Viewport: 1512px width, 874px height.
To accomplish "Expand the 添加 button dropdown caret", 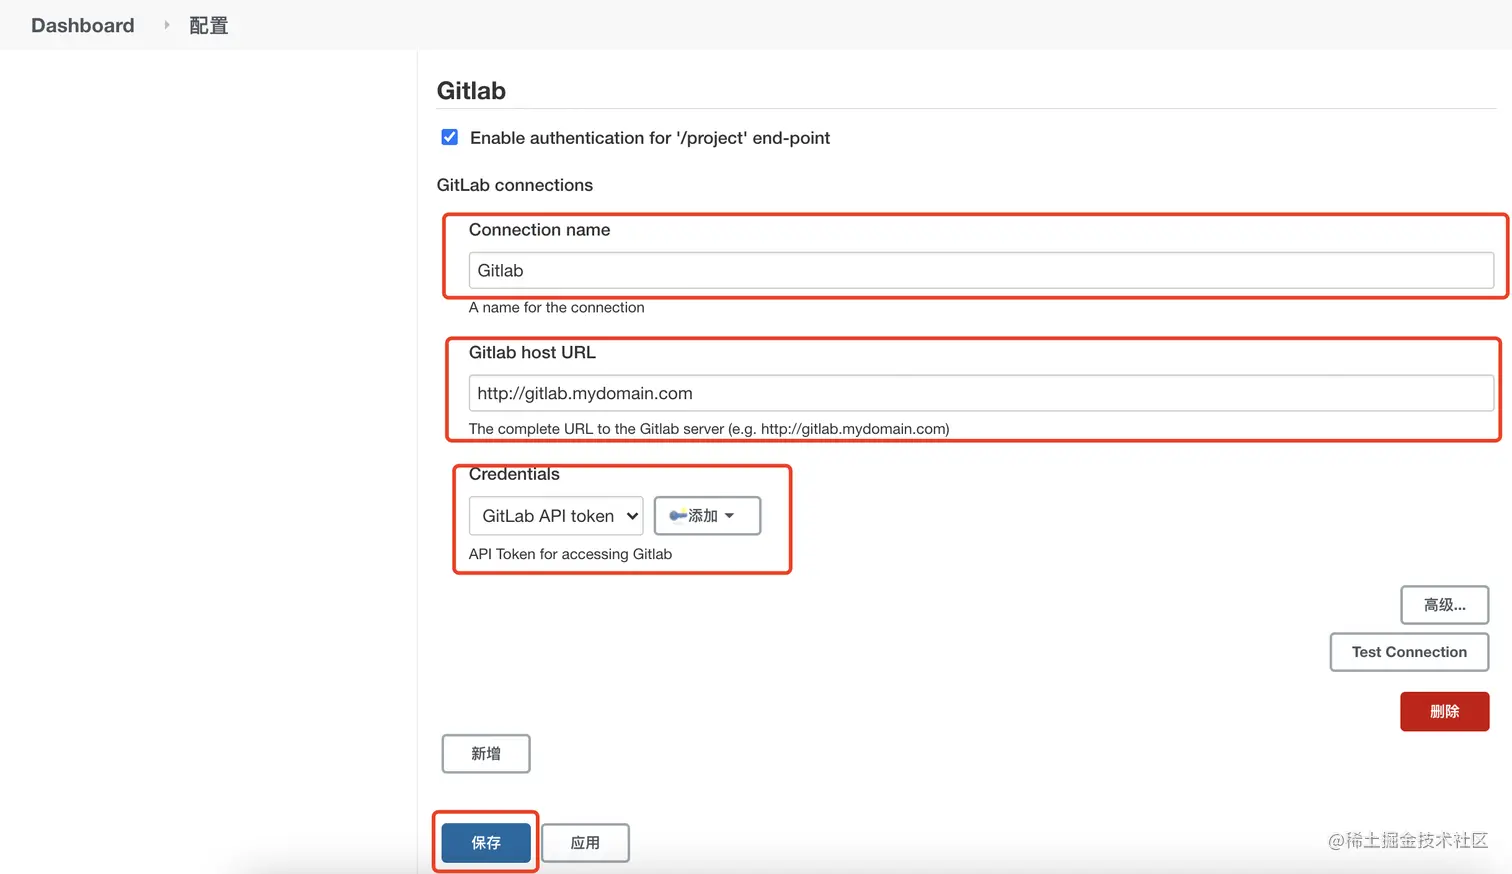I will pos(729,516).
